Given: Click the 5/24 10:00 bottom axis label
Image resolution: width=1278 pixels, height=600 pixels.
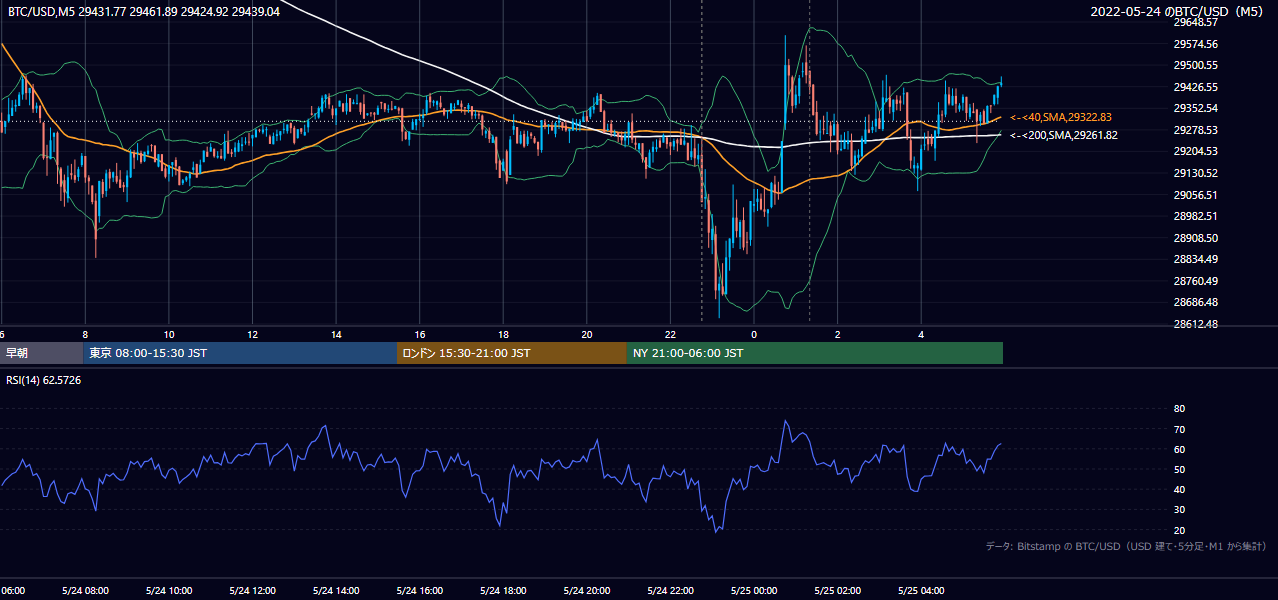Looking at the screenshot, I should (169, 590).
